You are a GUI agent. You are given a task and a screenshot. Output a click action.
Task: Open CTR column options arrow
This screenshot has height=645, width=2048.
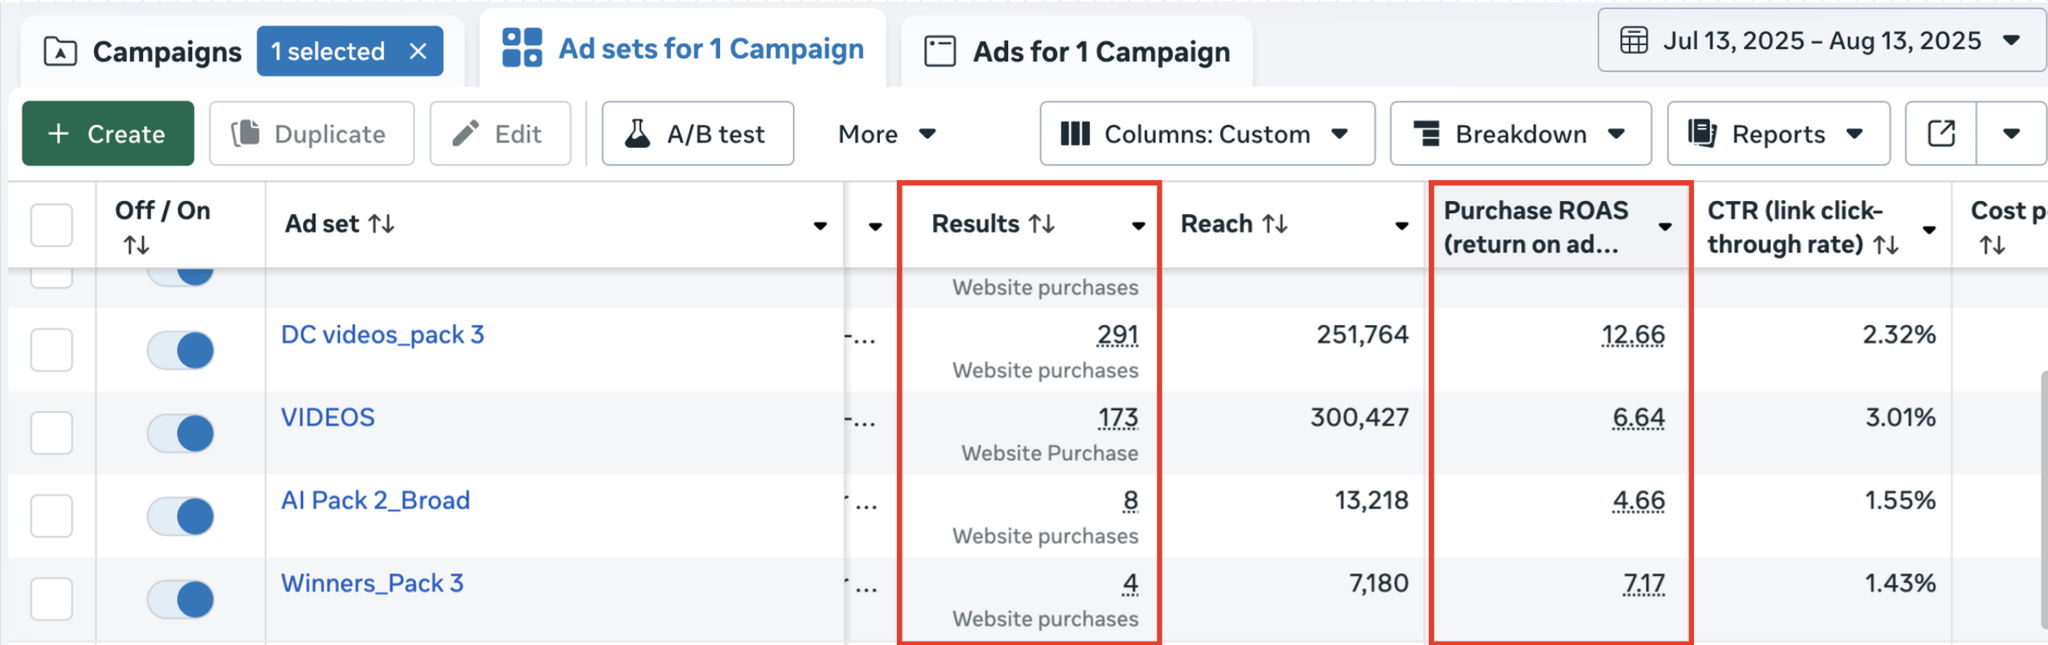click(x=1929, y=230)
